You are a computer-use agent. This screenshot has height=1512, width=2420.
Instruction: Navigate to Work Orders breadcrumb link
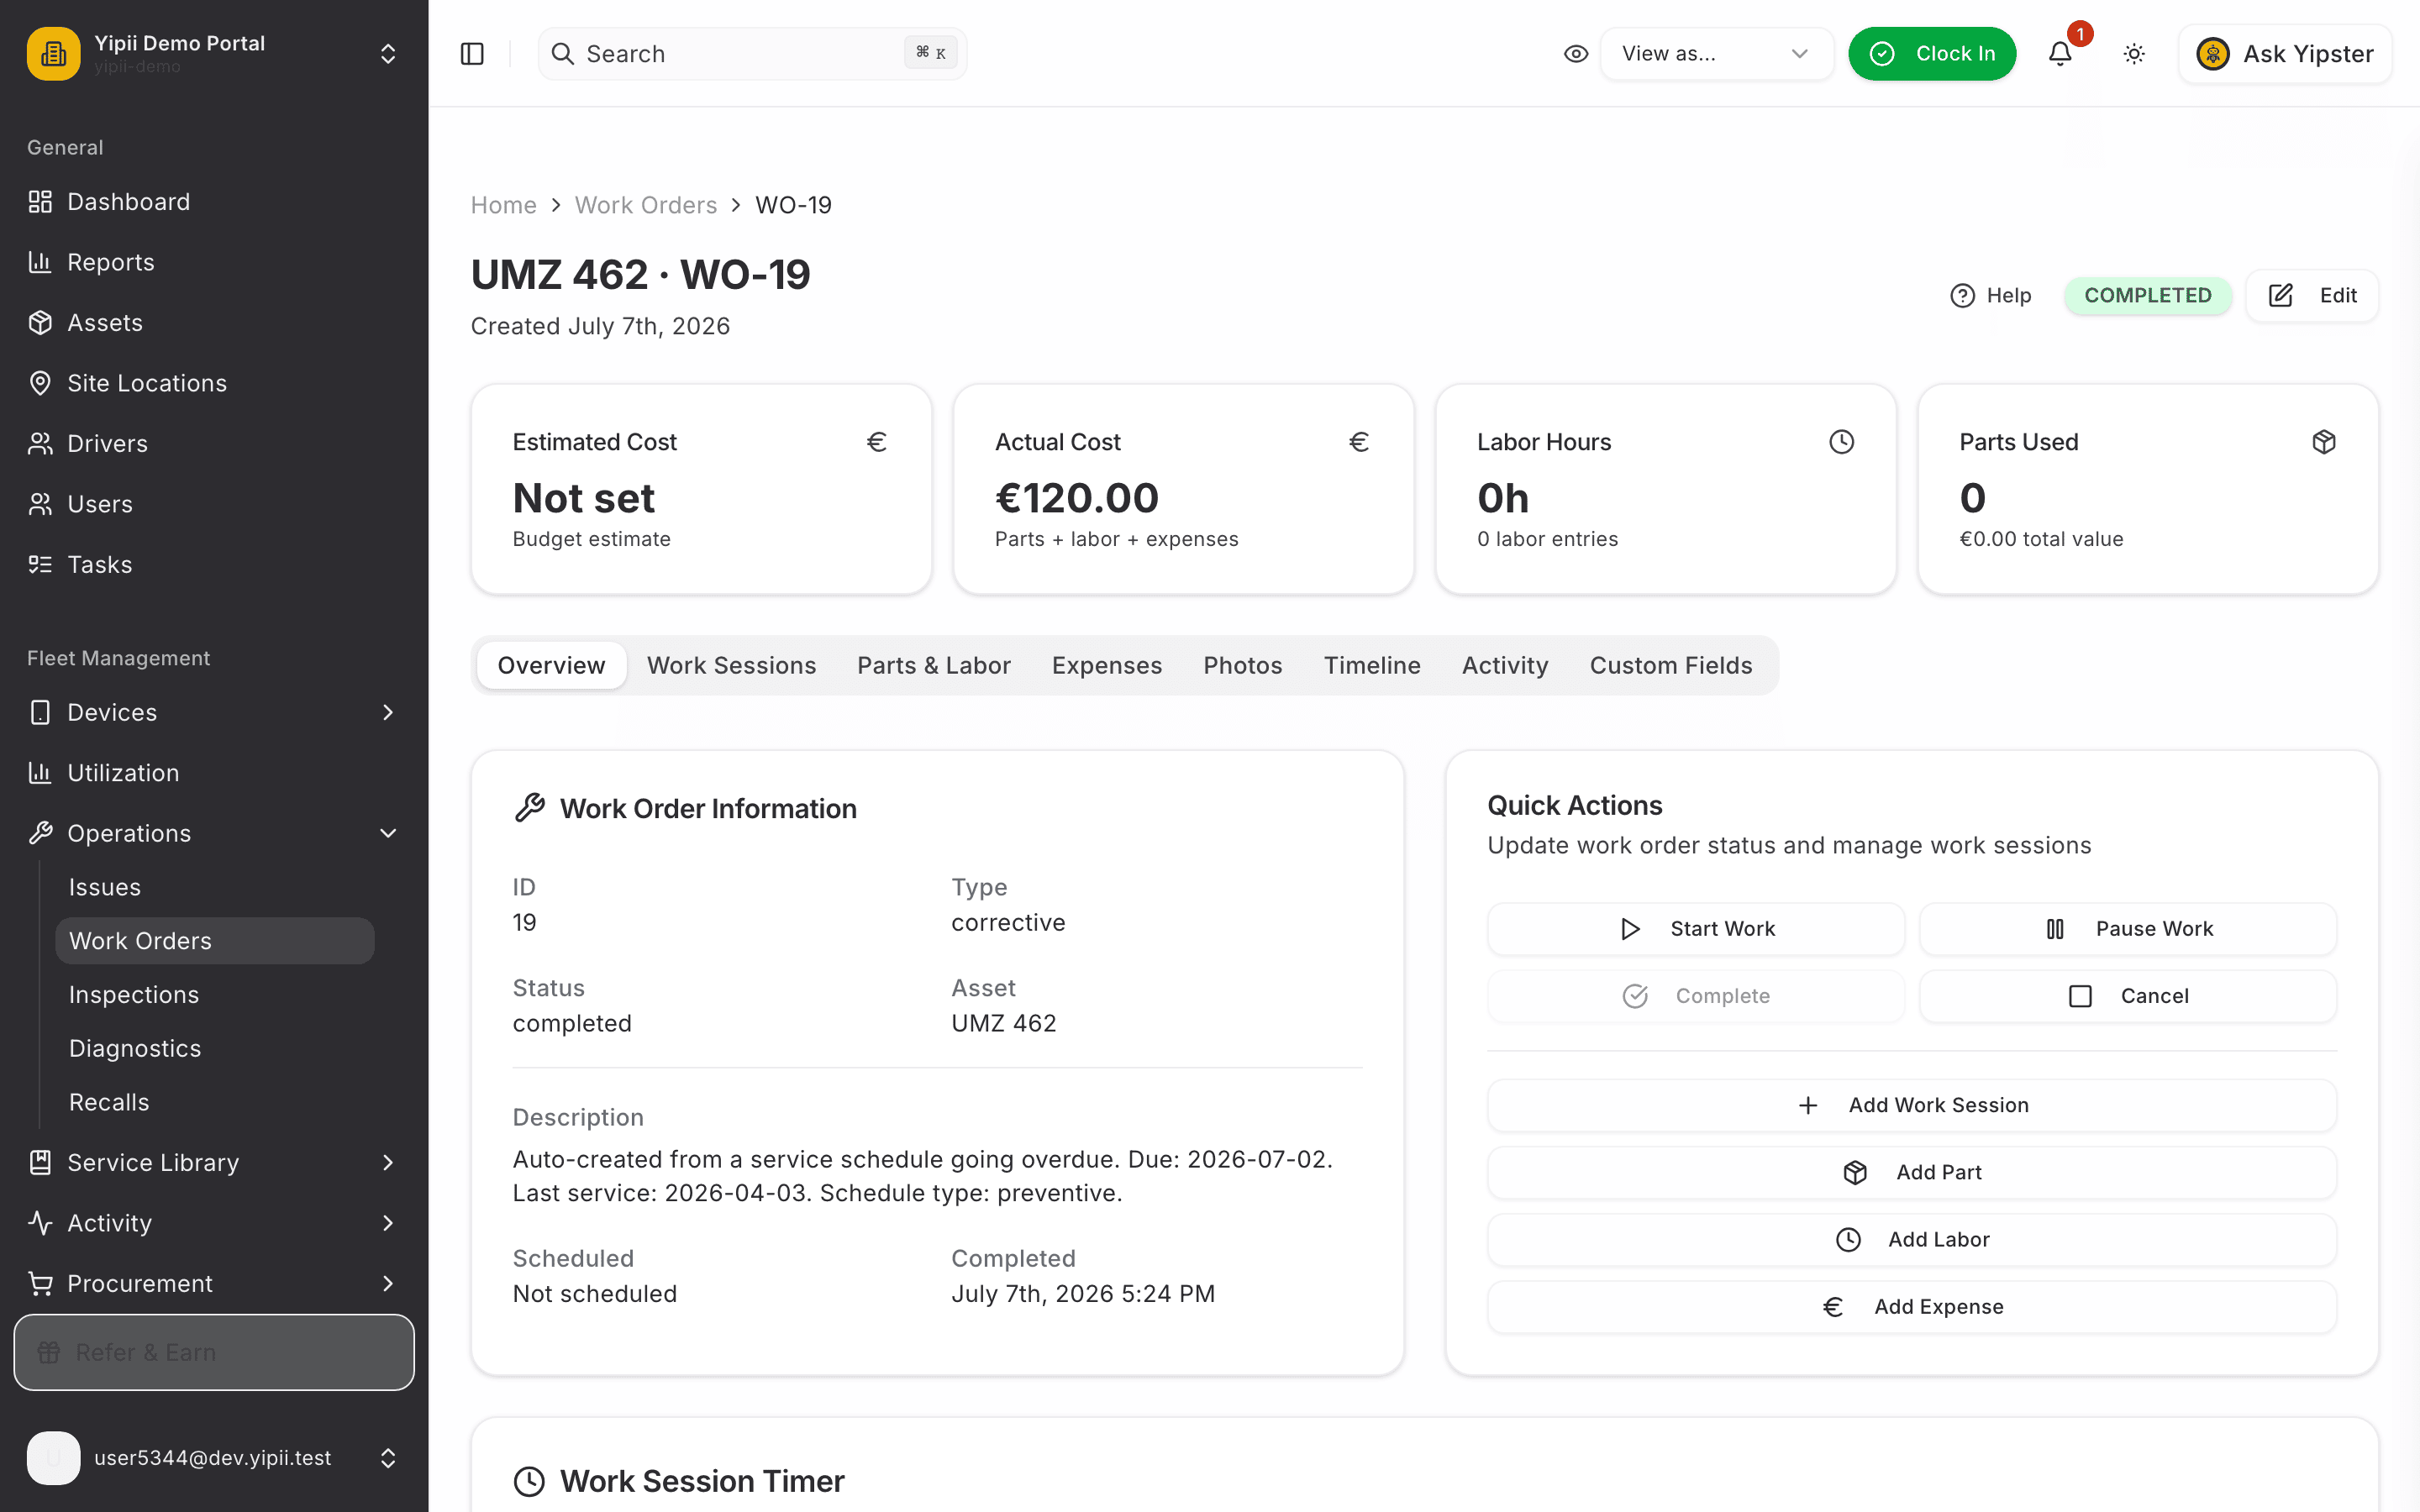coord(646,205)
